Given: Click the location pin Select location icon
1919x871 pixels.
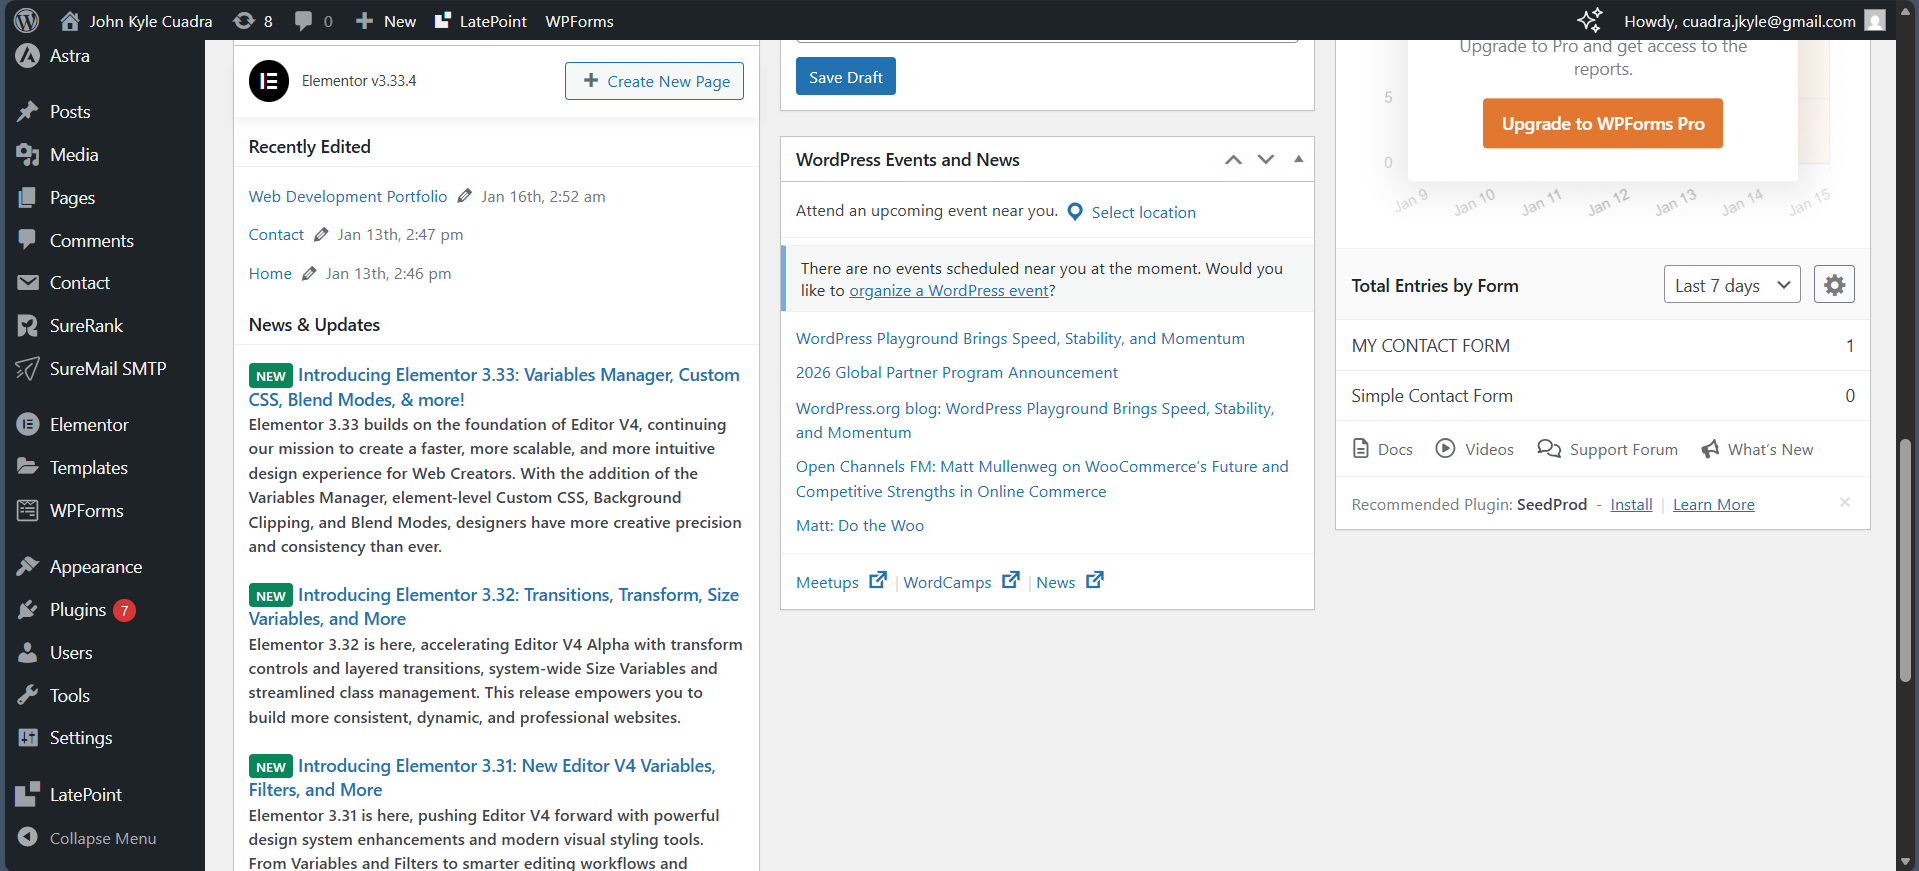Looking at the screenshot, I should click(1075, 212).
